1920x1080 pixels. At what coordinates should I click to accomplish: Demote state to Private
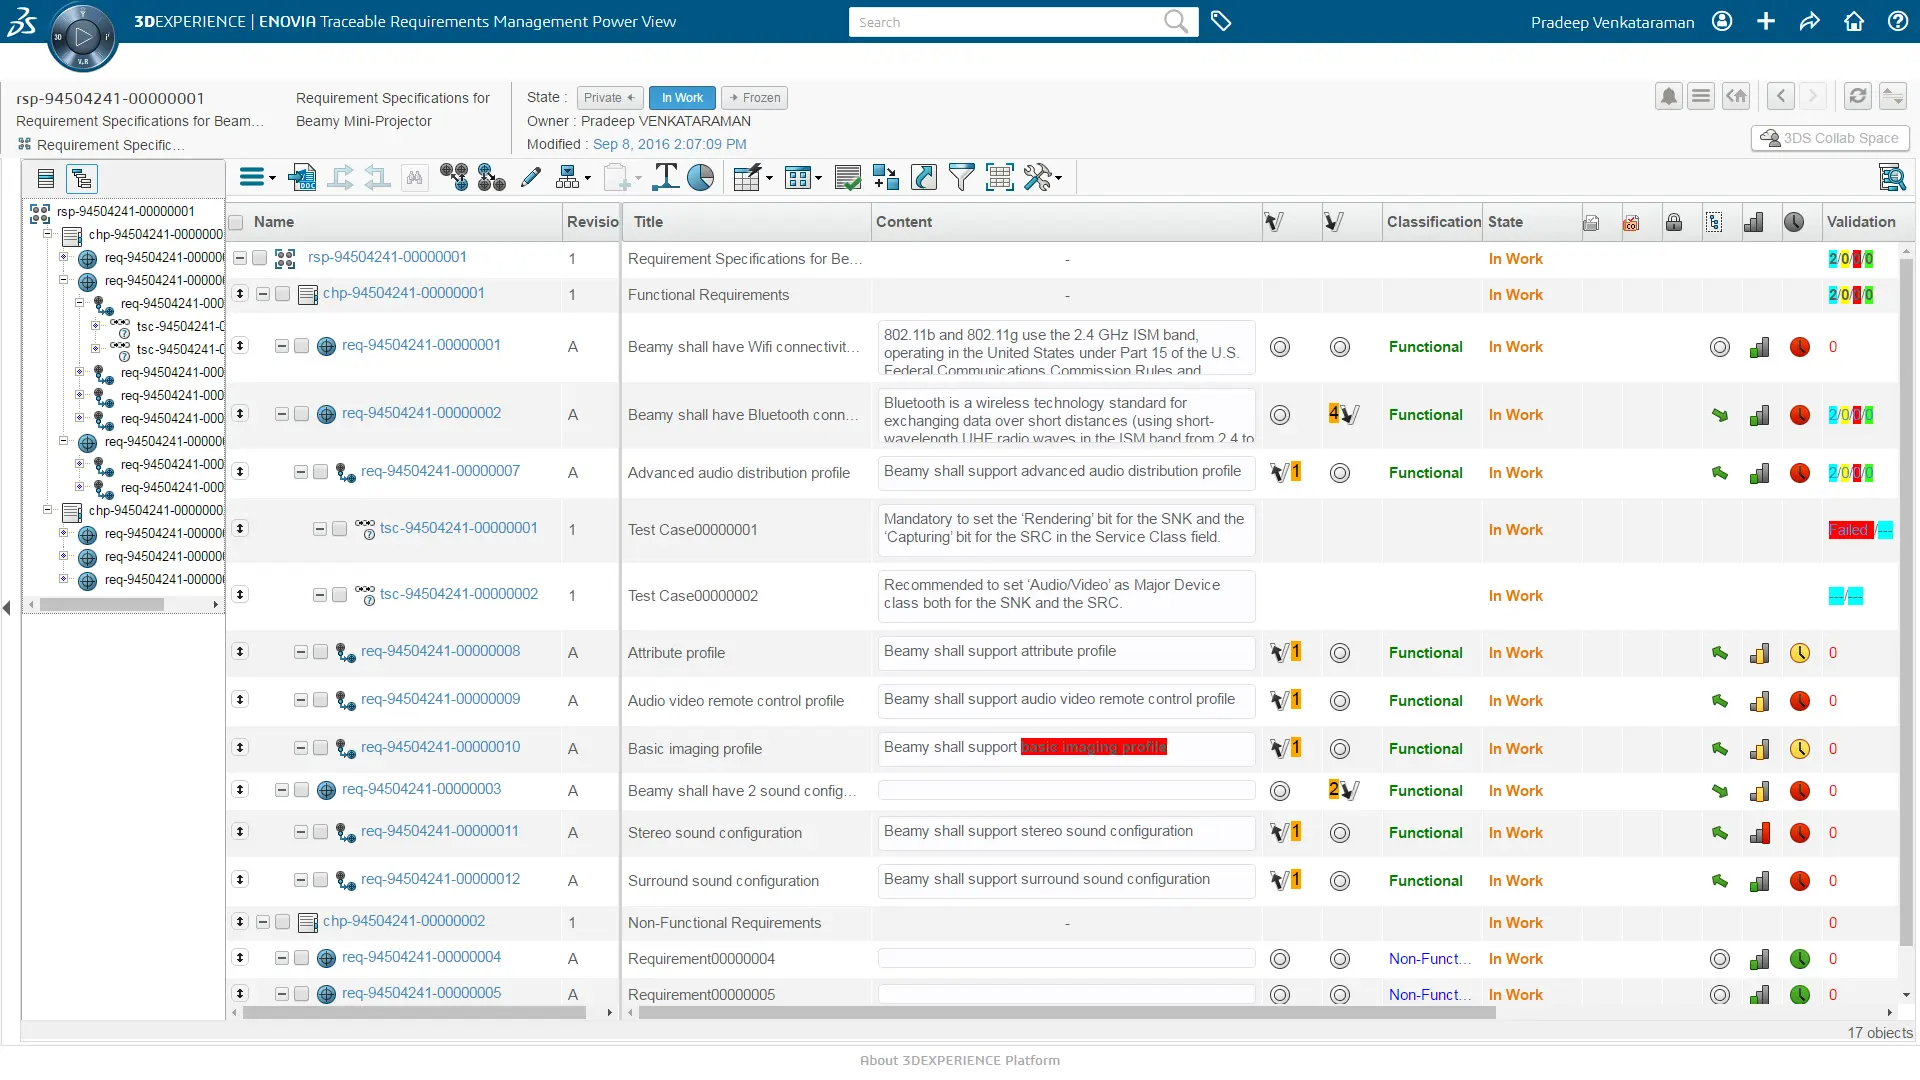pos(609,98)
